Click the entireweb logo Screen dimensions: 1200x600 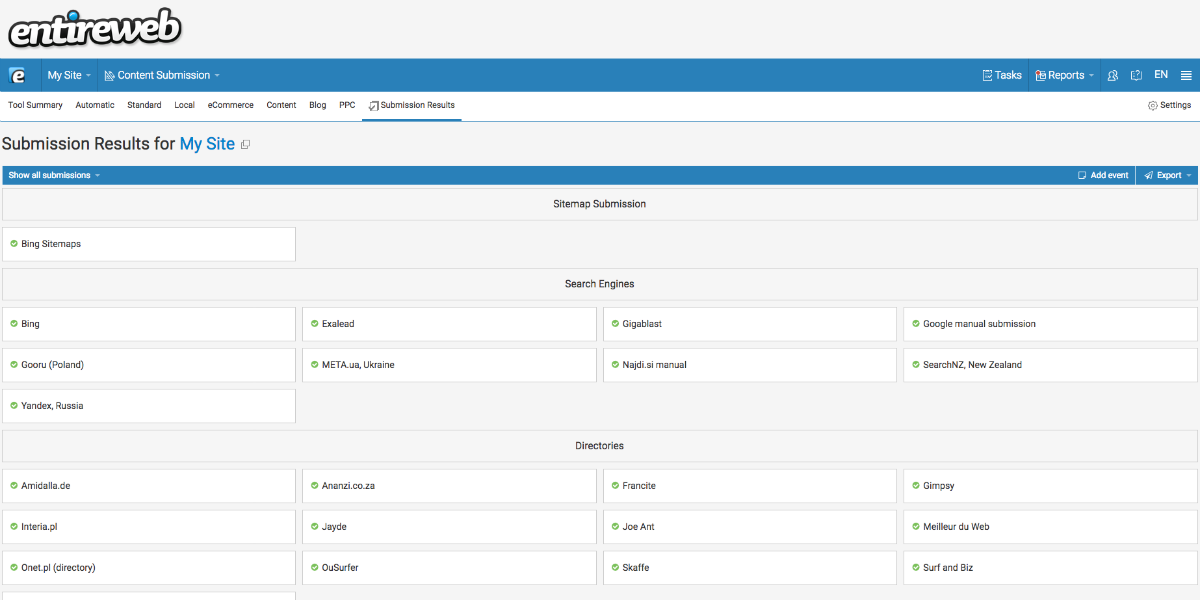point(95,27)
